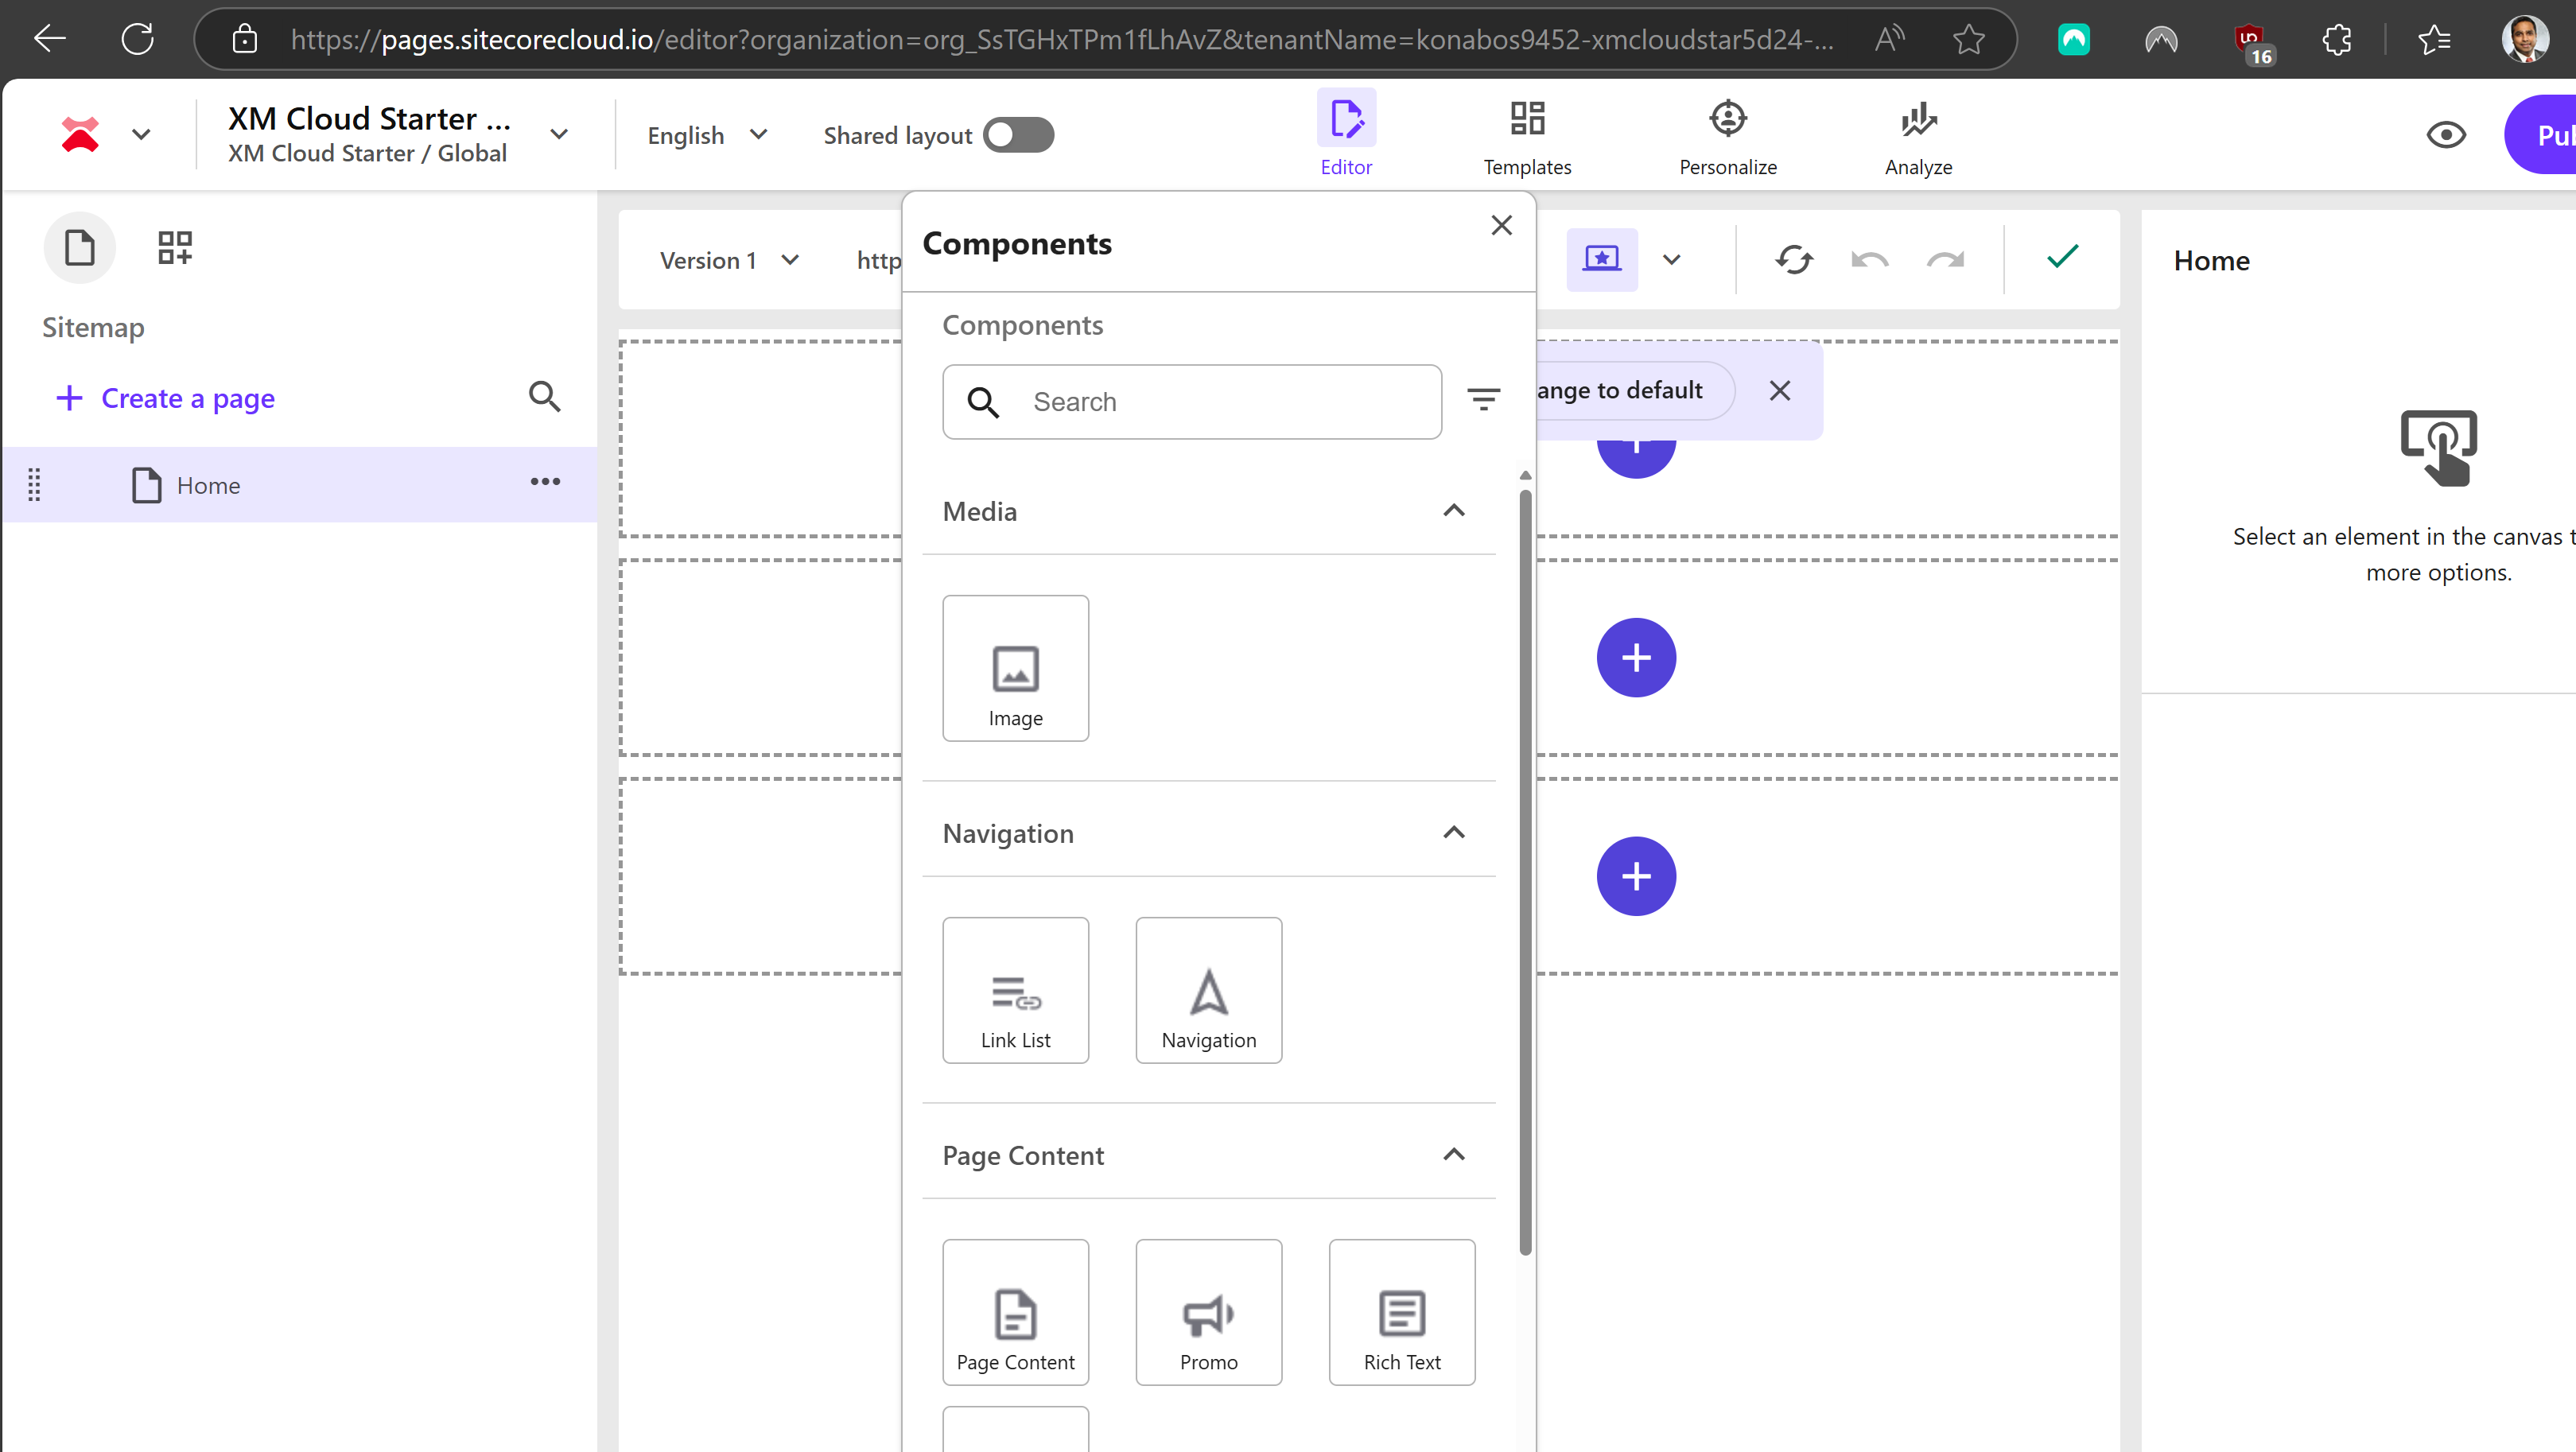Open the components grid icon in sidebar
Screen dimensions: 2576x1452
[x=175, y=247]
